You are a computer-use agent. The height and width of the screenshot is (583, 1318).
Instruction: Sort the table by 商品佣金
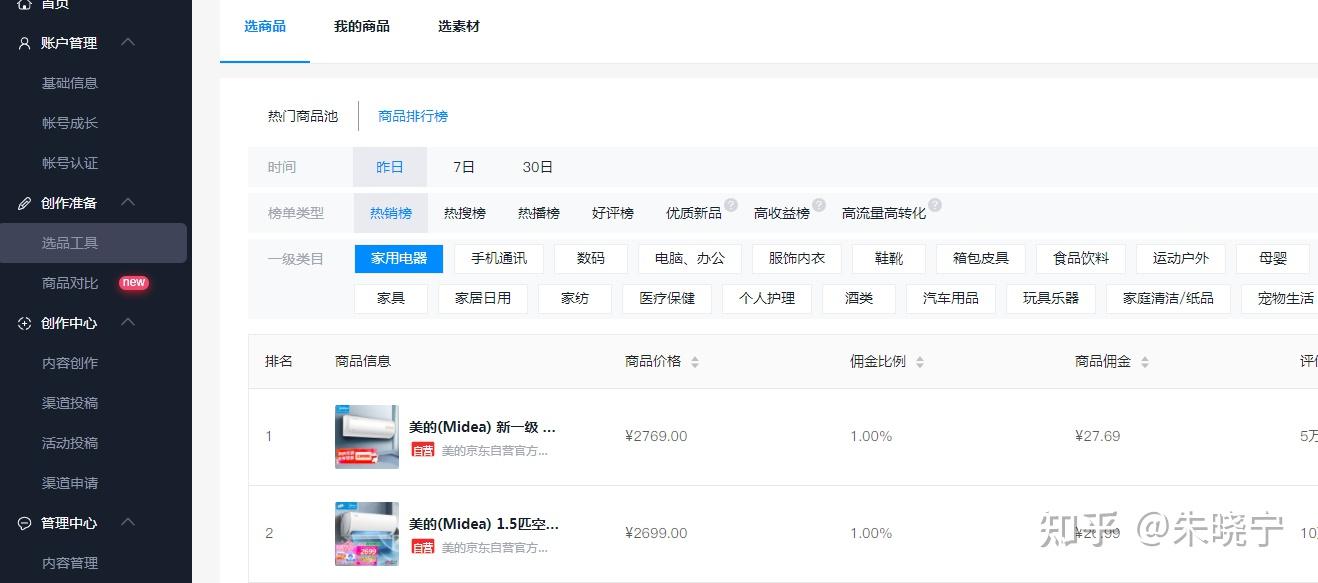pos(1145,362)
